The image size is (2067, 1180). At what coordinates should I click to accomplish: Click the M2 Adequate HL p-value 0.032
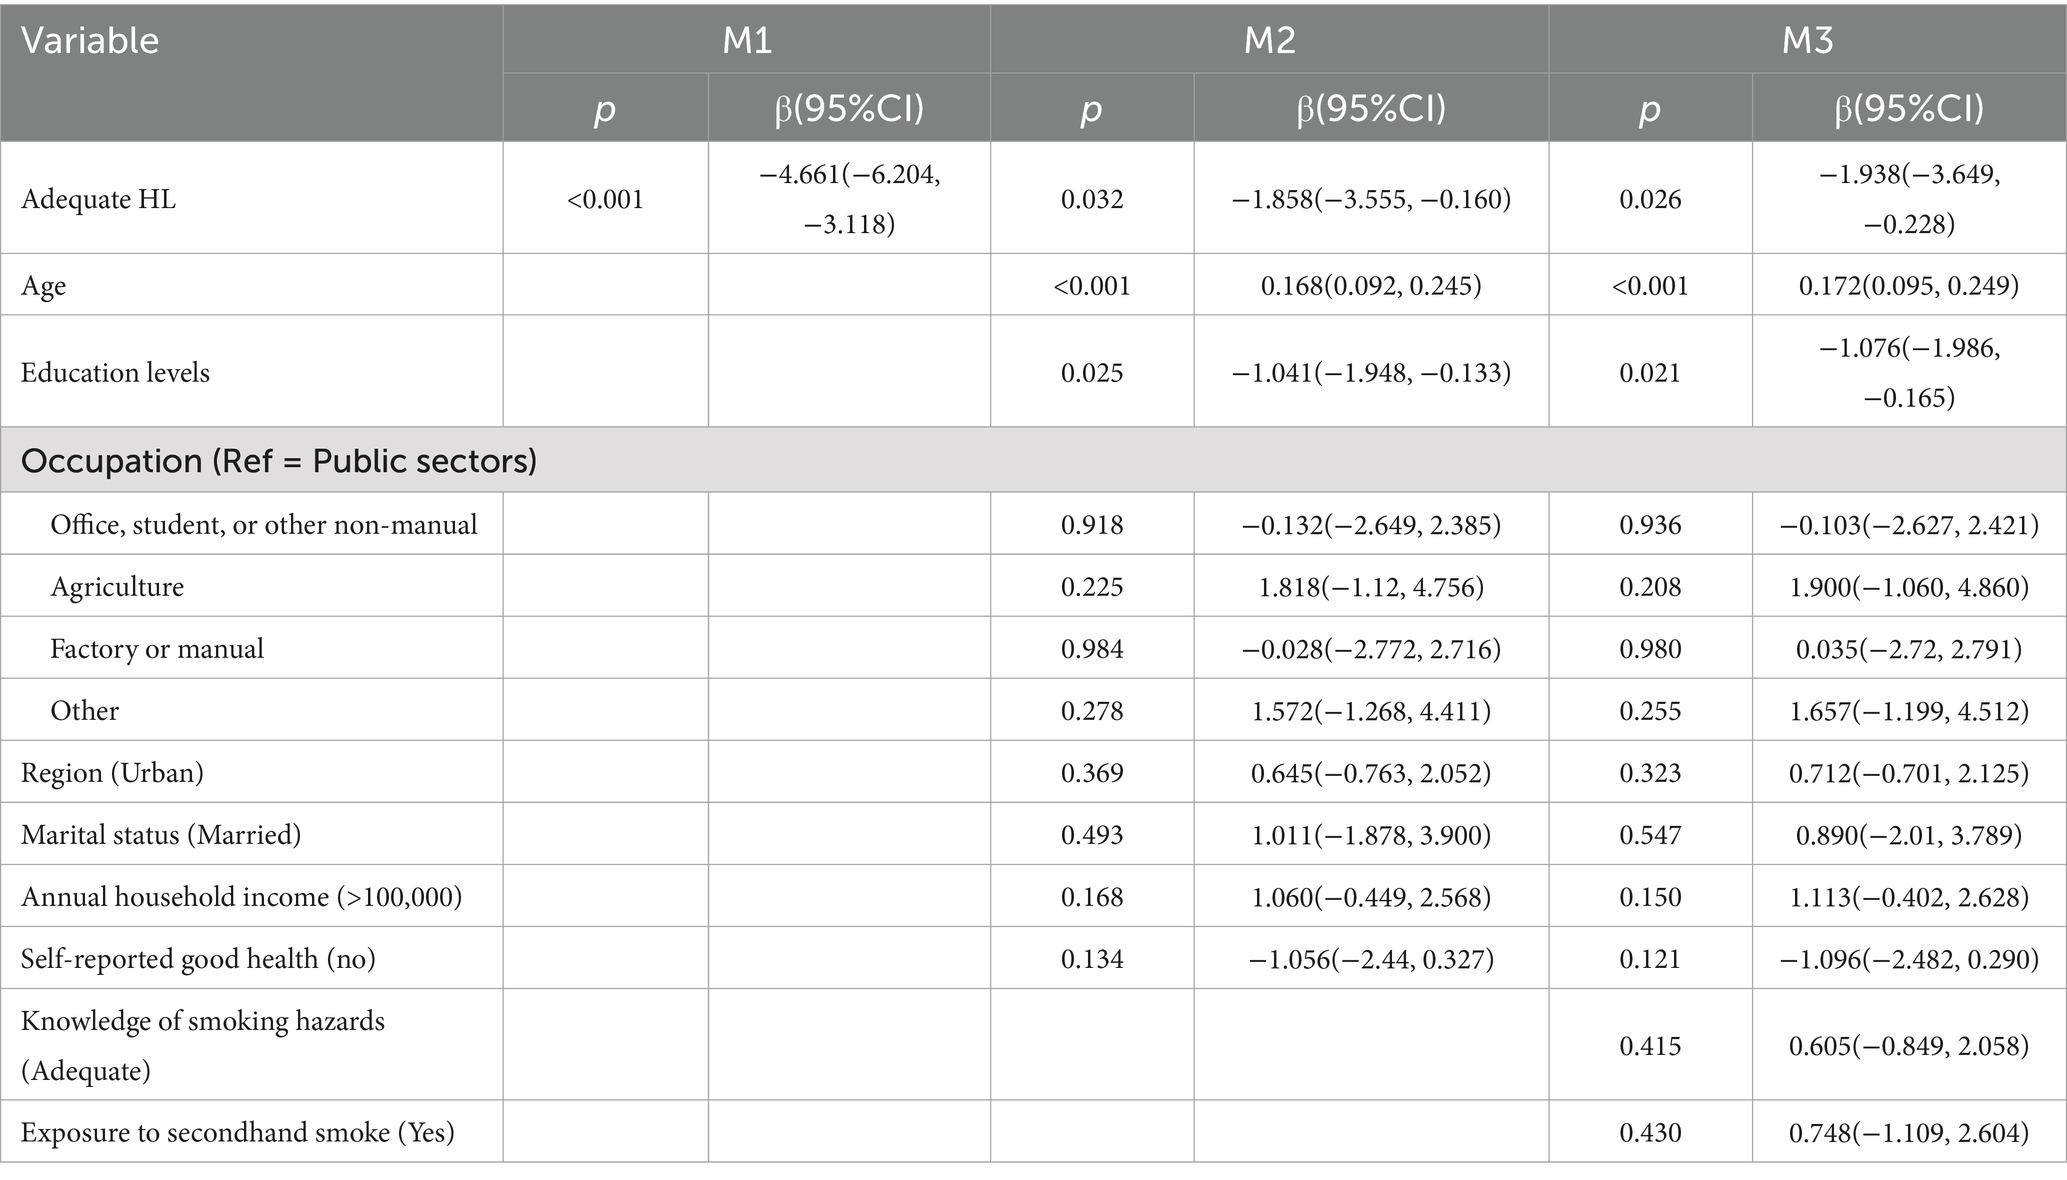click(1092, 199)
